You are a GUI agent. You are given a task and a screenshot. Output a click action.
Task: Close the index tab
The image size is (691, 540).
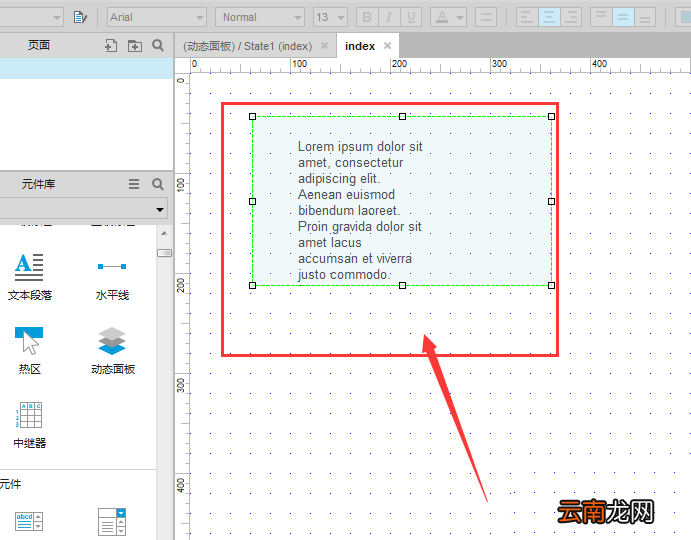(x=387, y=45)
